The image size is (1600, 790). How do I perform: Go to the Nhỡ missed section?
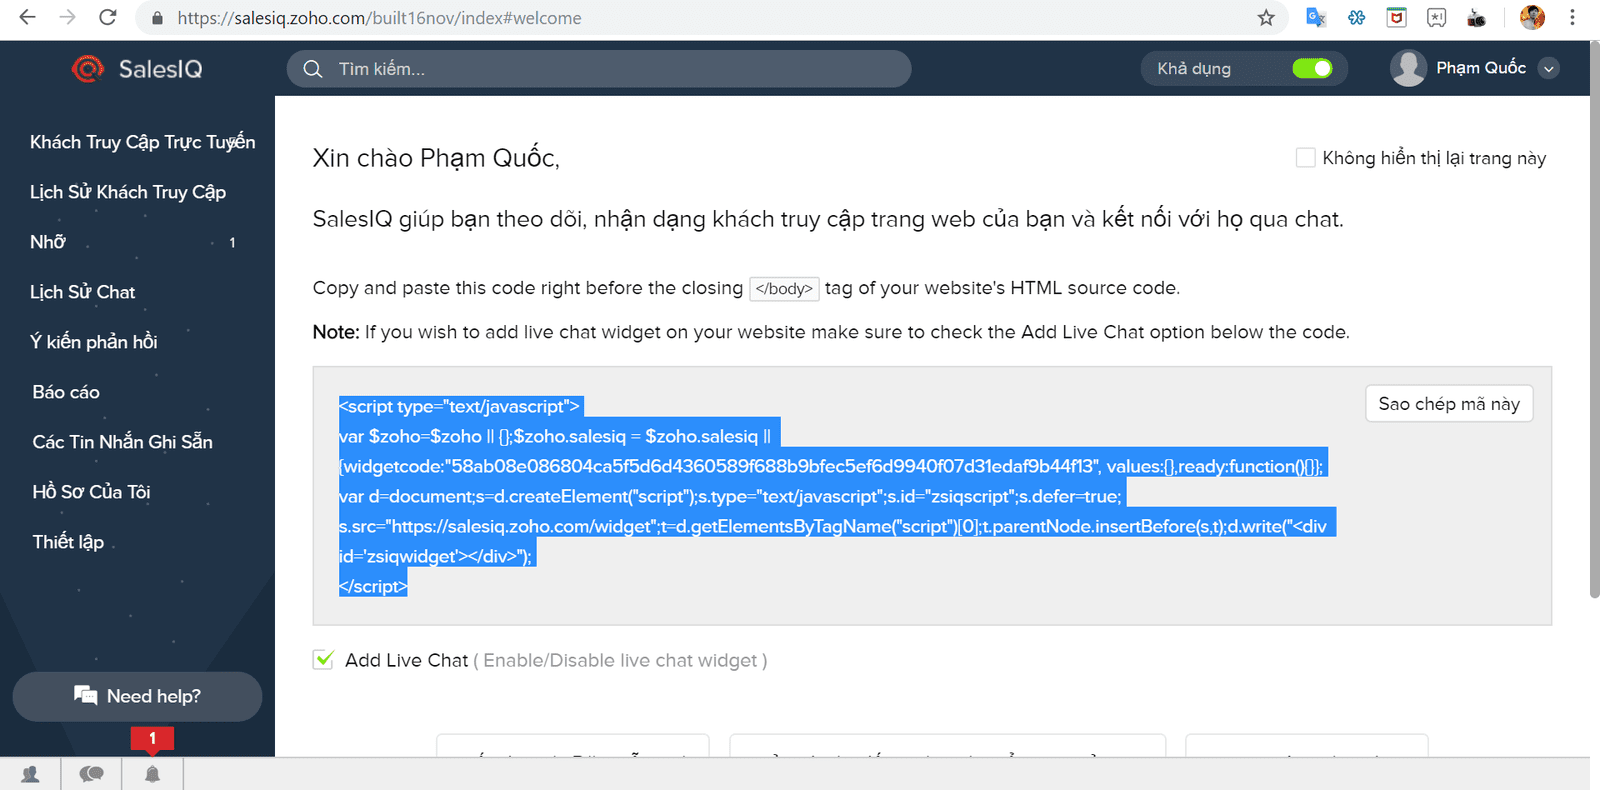[48, 242]
